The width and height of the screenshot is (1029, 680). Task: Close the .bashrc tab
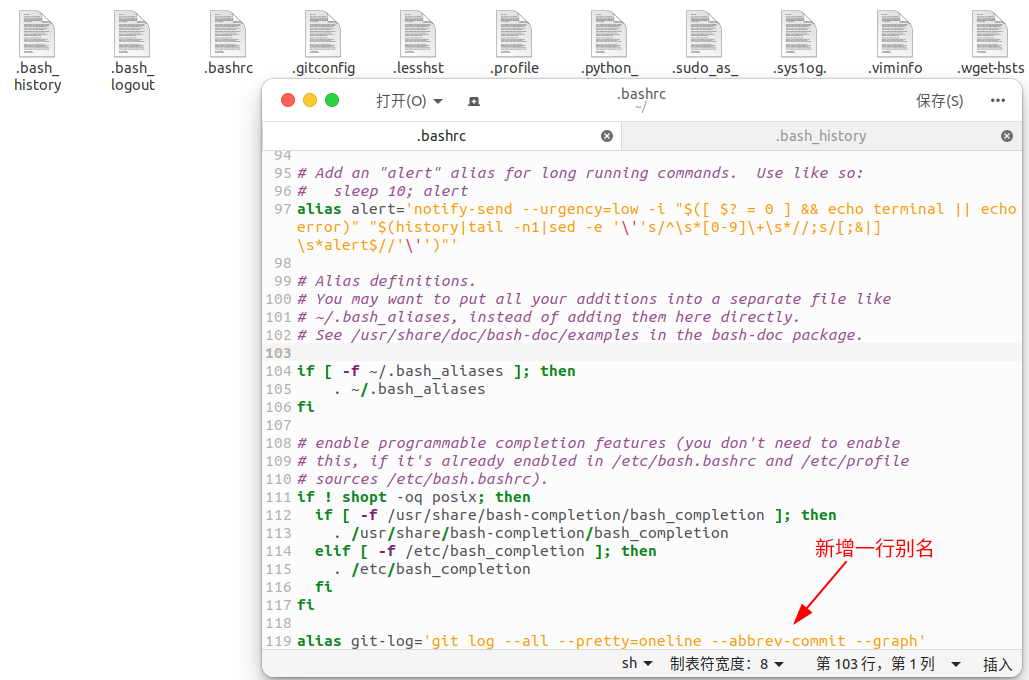[607, 136]
